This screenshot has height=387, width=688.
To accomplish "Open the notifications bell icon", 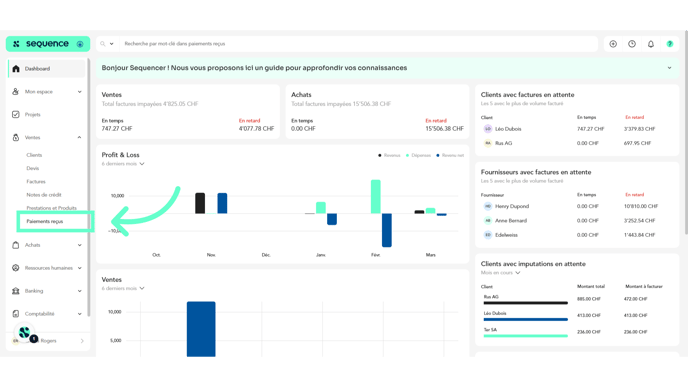I will tap(651, 44).
